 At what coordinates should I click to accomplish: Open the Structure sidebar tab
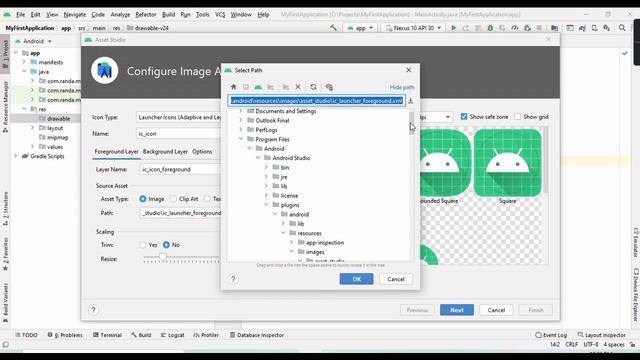click(5, 208)
